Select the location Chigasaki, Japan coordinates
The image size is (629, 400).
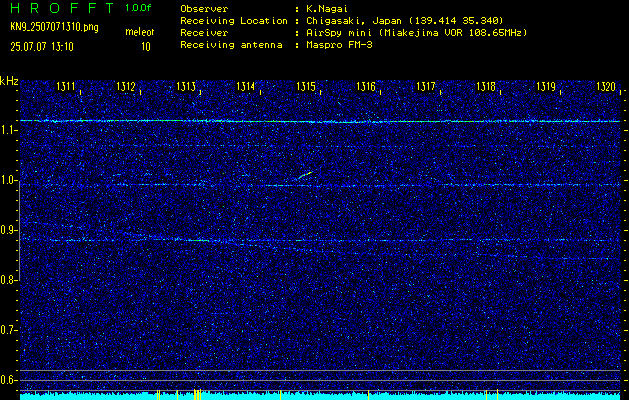pyautogui.click(x=404, y=21)
